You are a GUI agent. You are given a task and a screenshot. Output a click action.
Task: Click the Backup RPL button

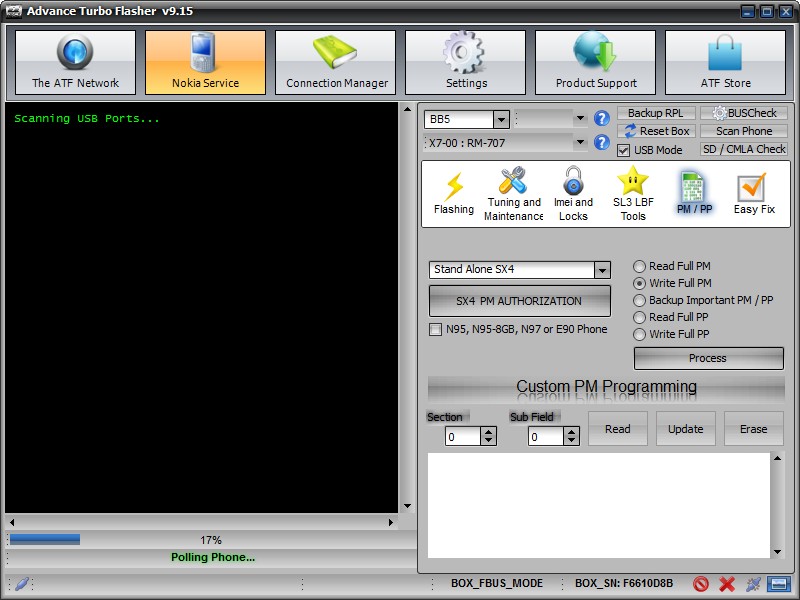657,113
